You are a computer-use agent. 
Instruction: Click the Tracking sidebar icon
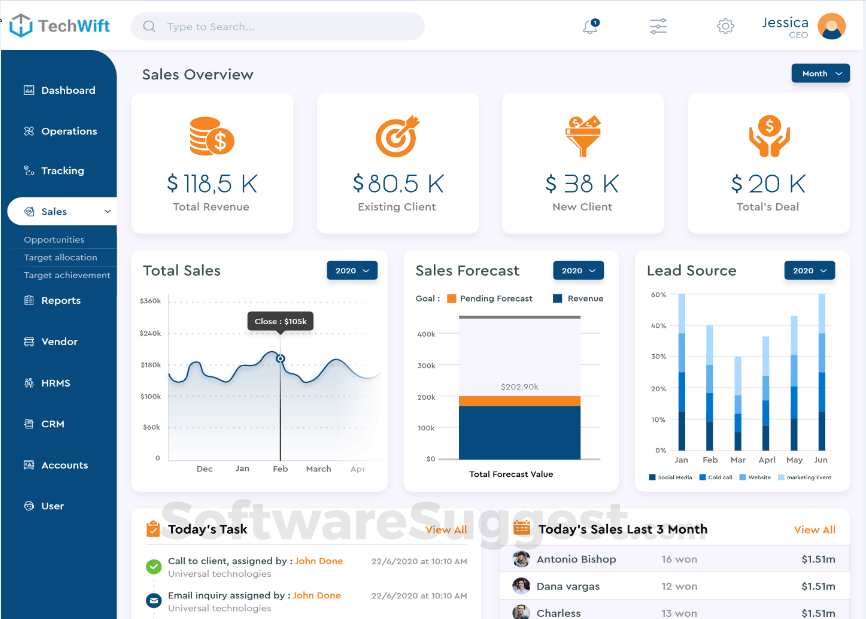click(x=29, y=171)
